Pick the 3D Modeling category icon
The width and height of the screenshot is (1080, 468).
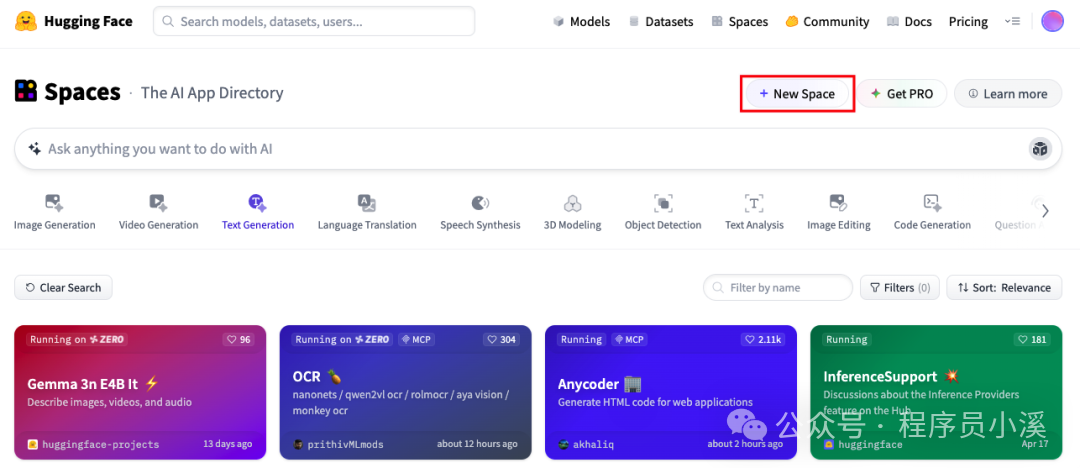point(572,203)
